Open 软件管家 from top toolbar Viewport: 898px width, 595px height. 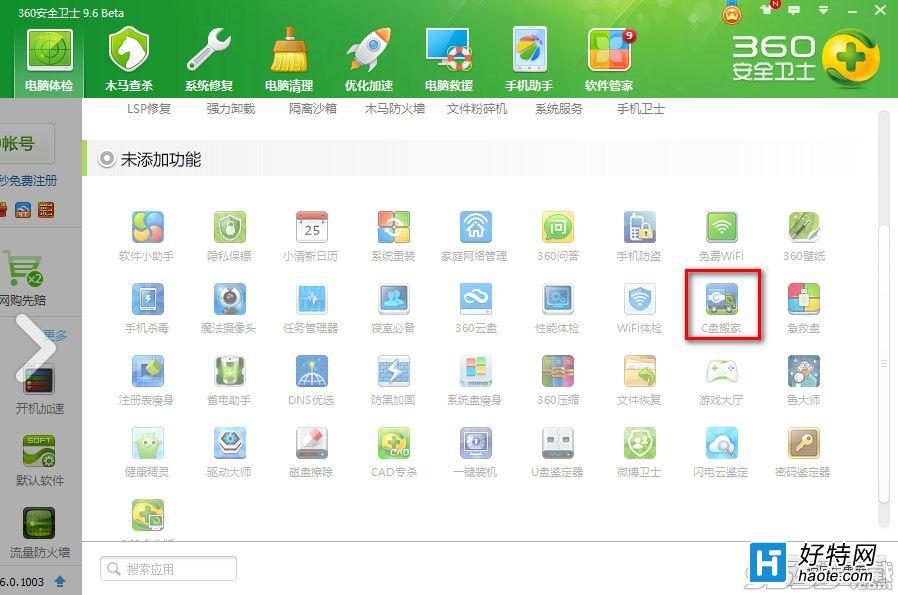(609, 61)
